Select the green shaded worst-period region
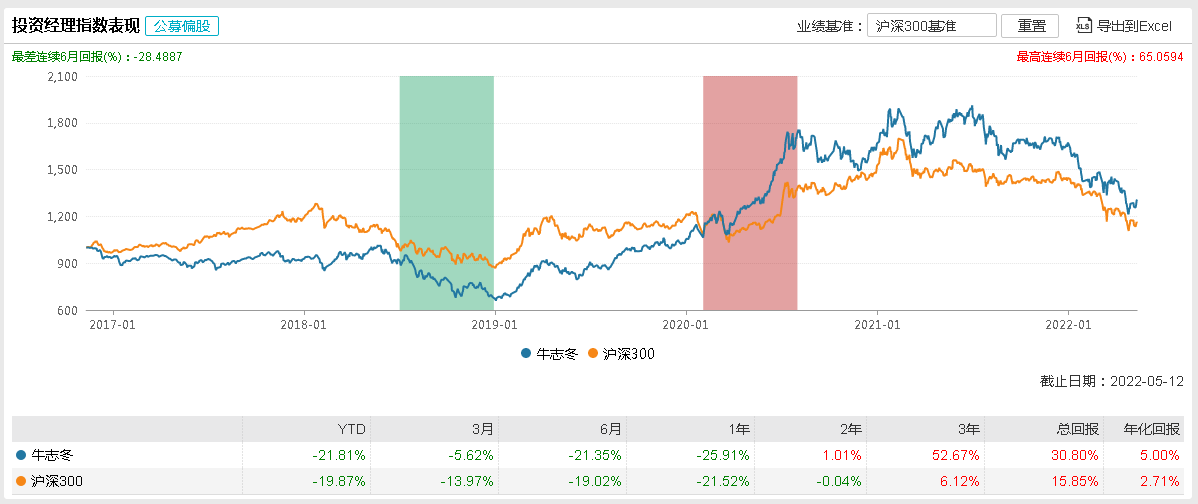The height and width of the screenshot is (504, 1198). click(x=446, y=193)
